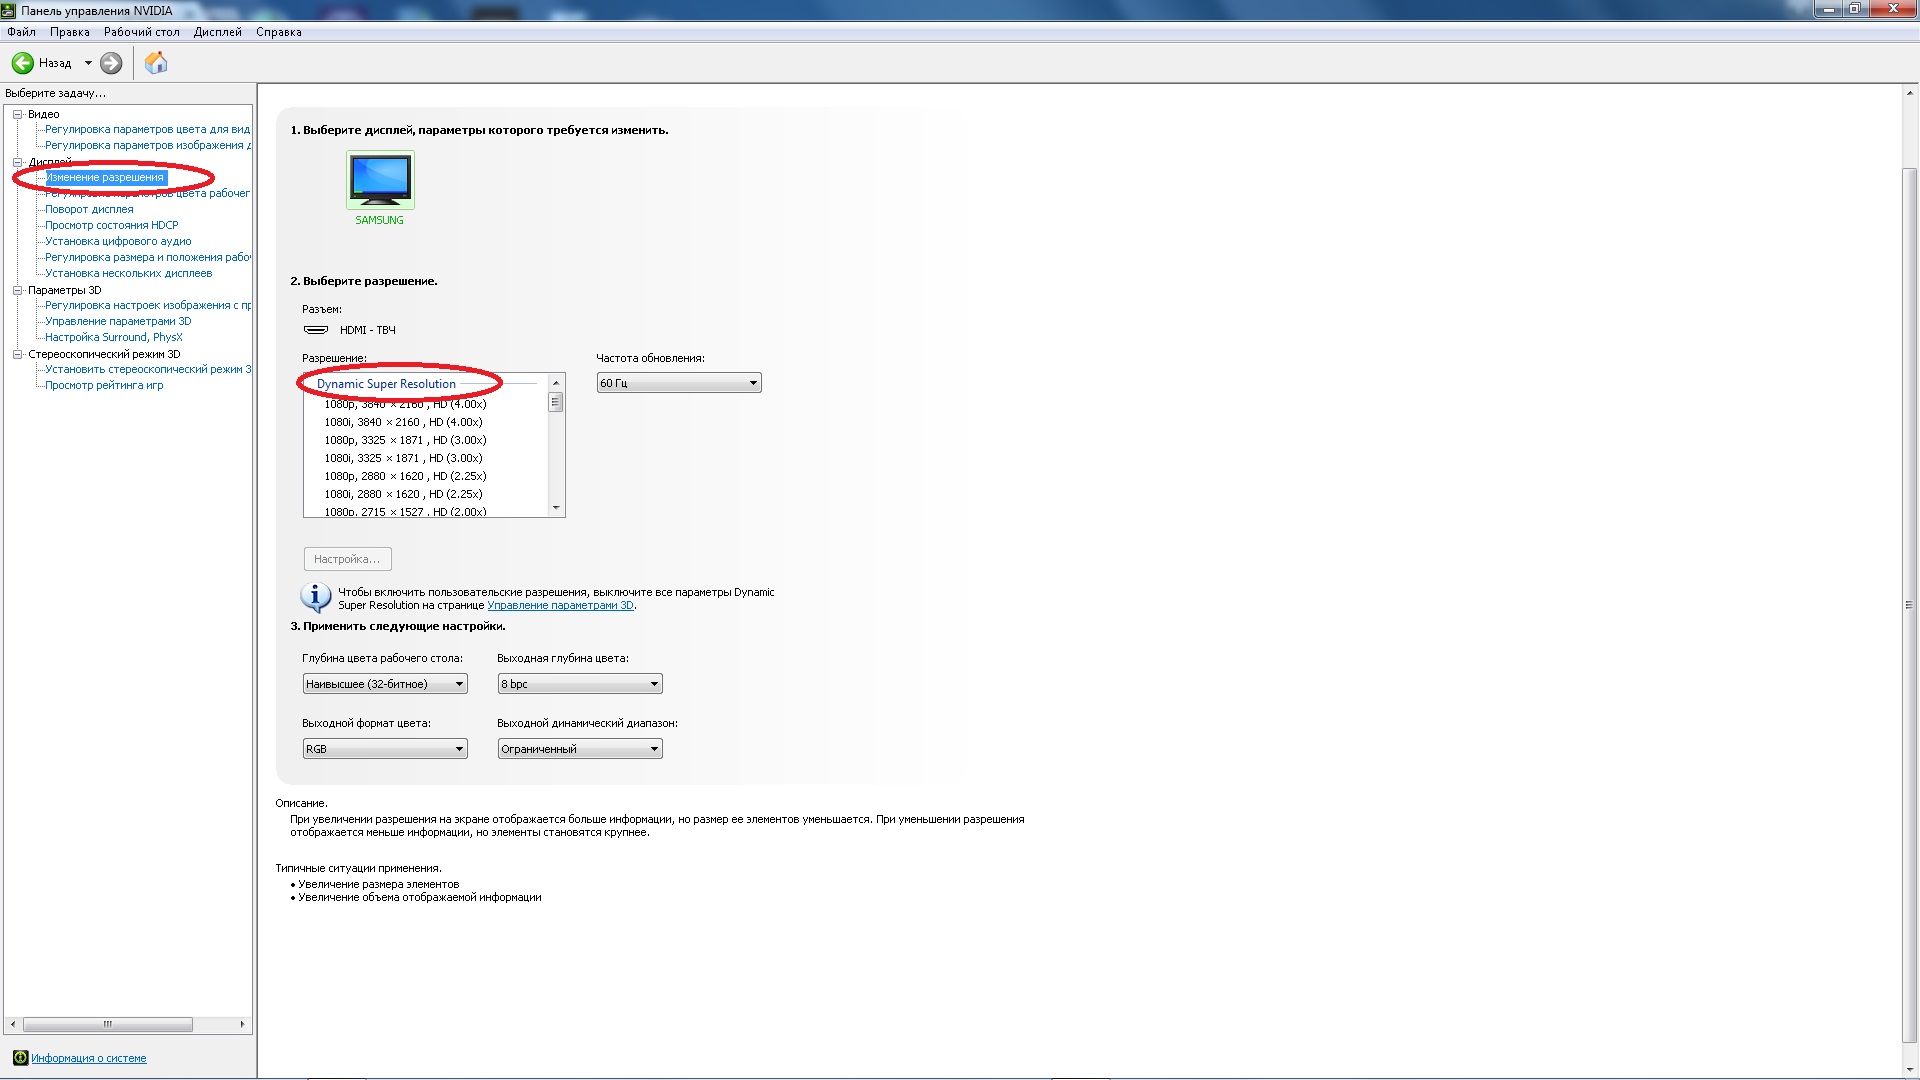Image resolution: width=1920 pixels, height=1080 pixels.
Task: Choose 1080p, 3840 × 2160 (4.00x) resolution
Action: 405,404
